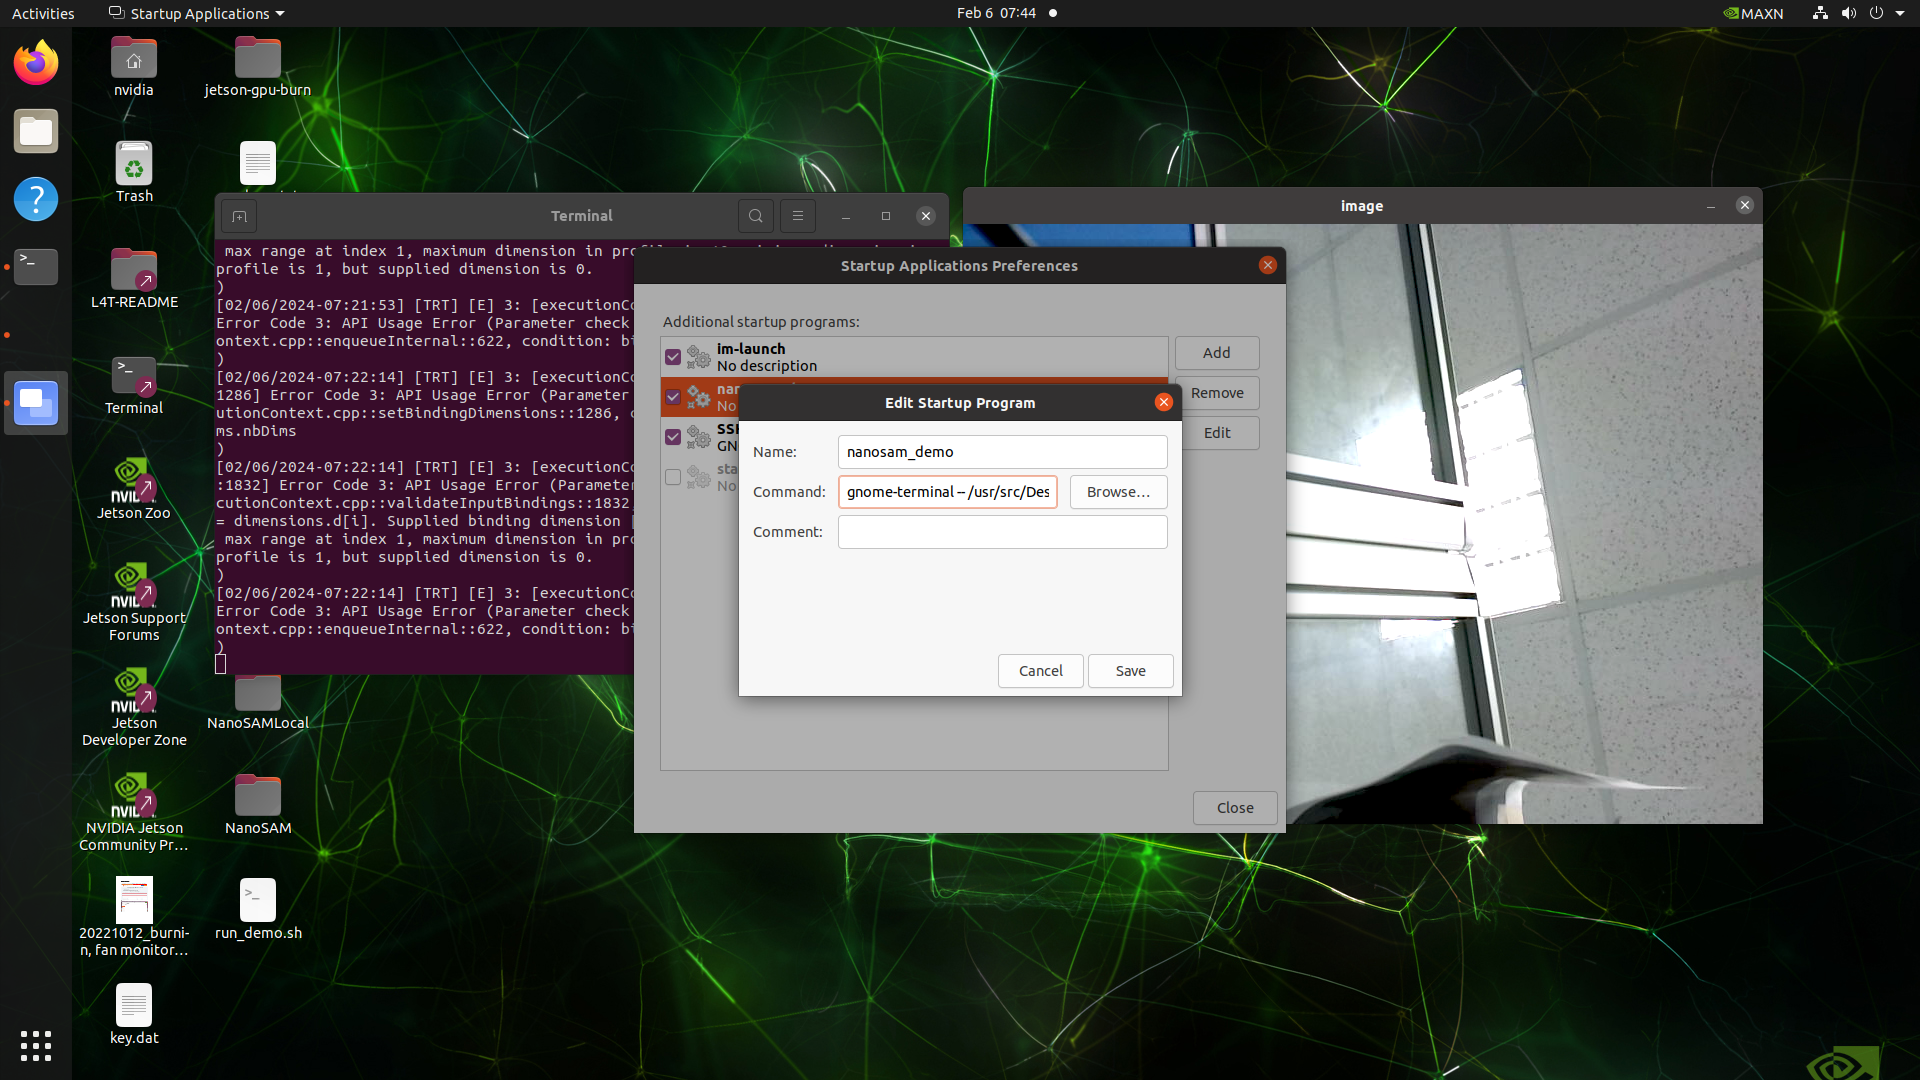1920x1080 pixels.
Task: Open run_demo.sh desktop file
Action: (258, 901)
